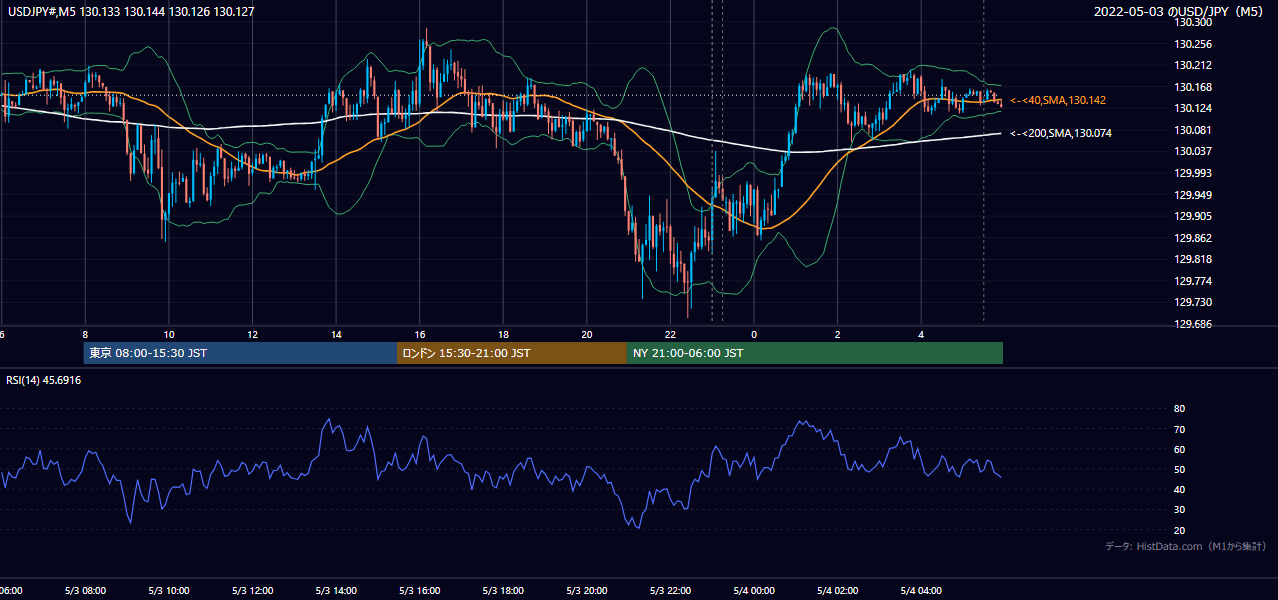
Task: Click the 200 SMA 130.074 label
Action: click(x=1061, y=133)
